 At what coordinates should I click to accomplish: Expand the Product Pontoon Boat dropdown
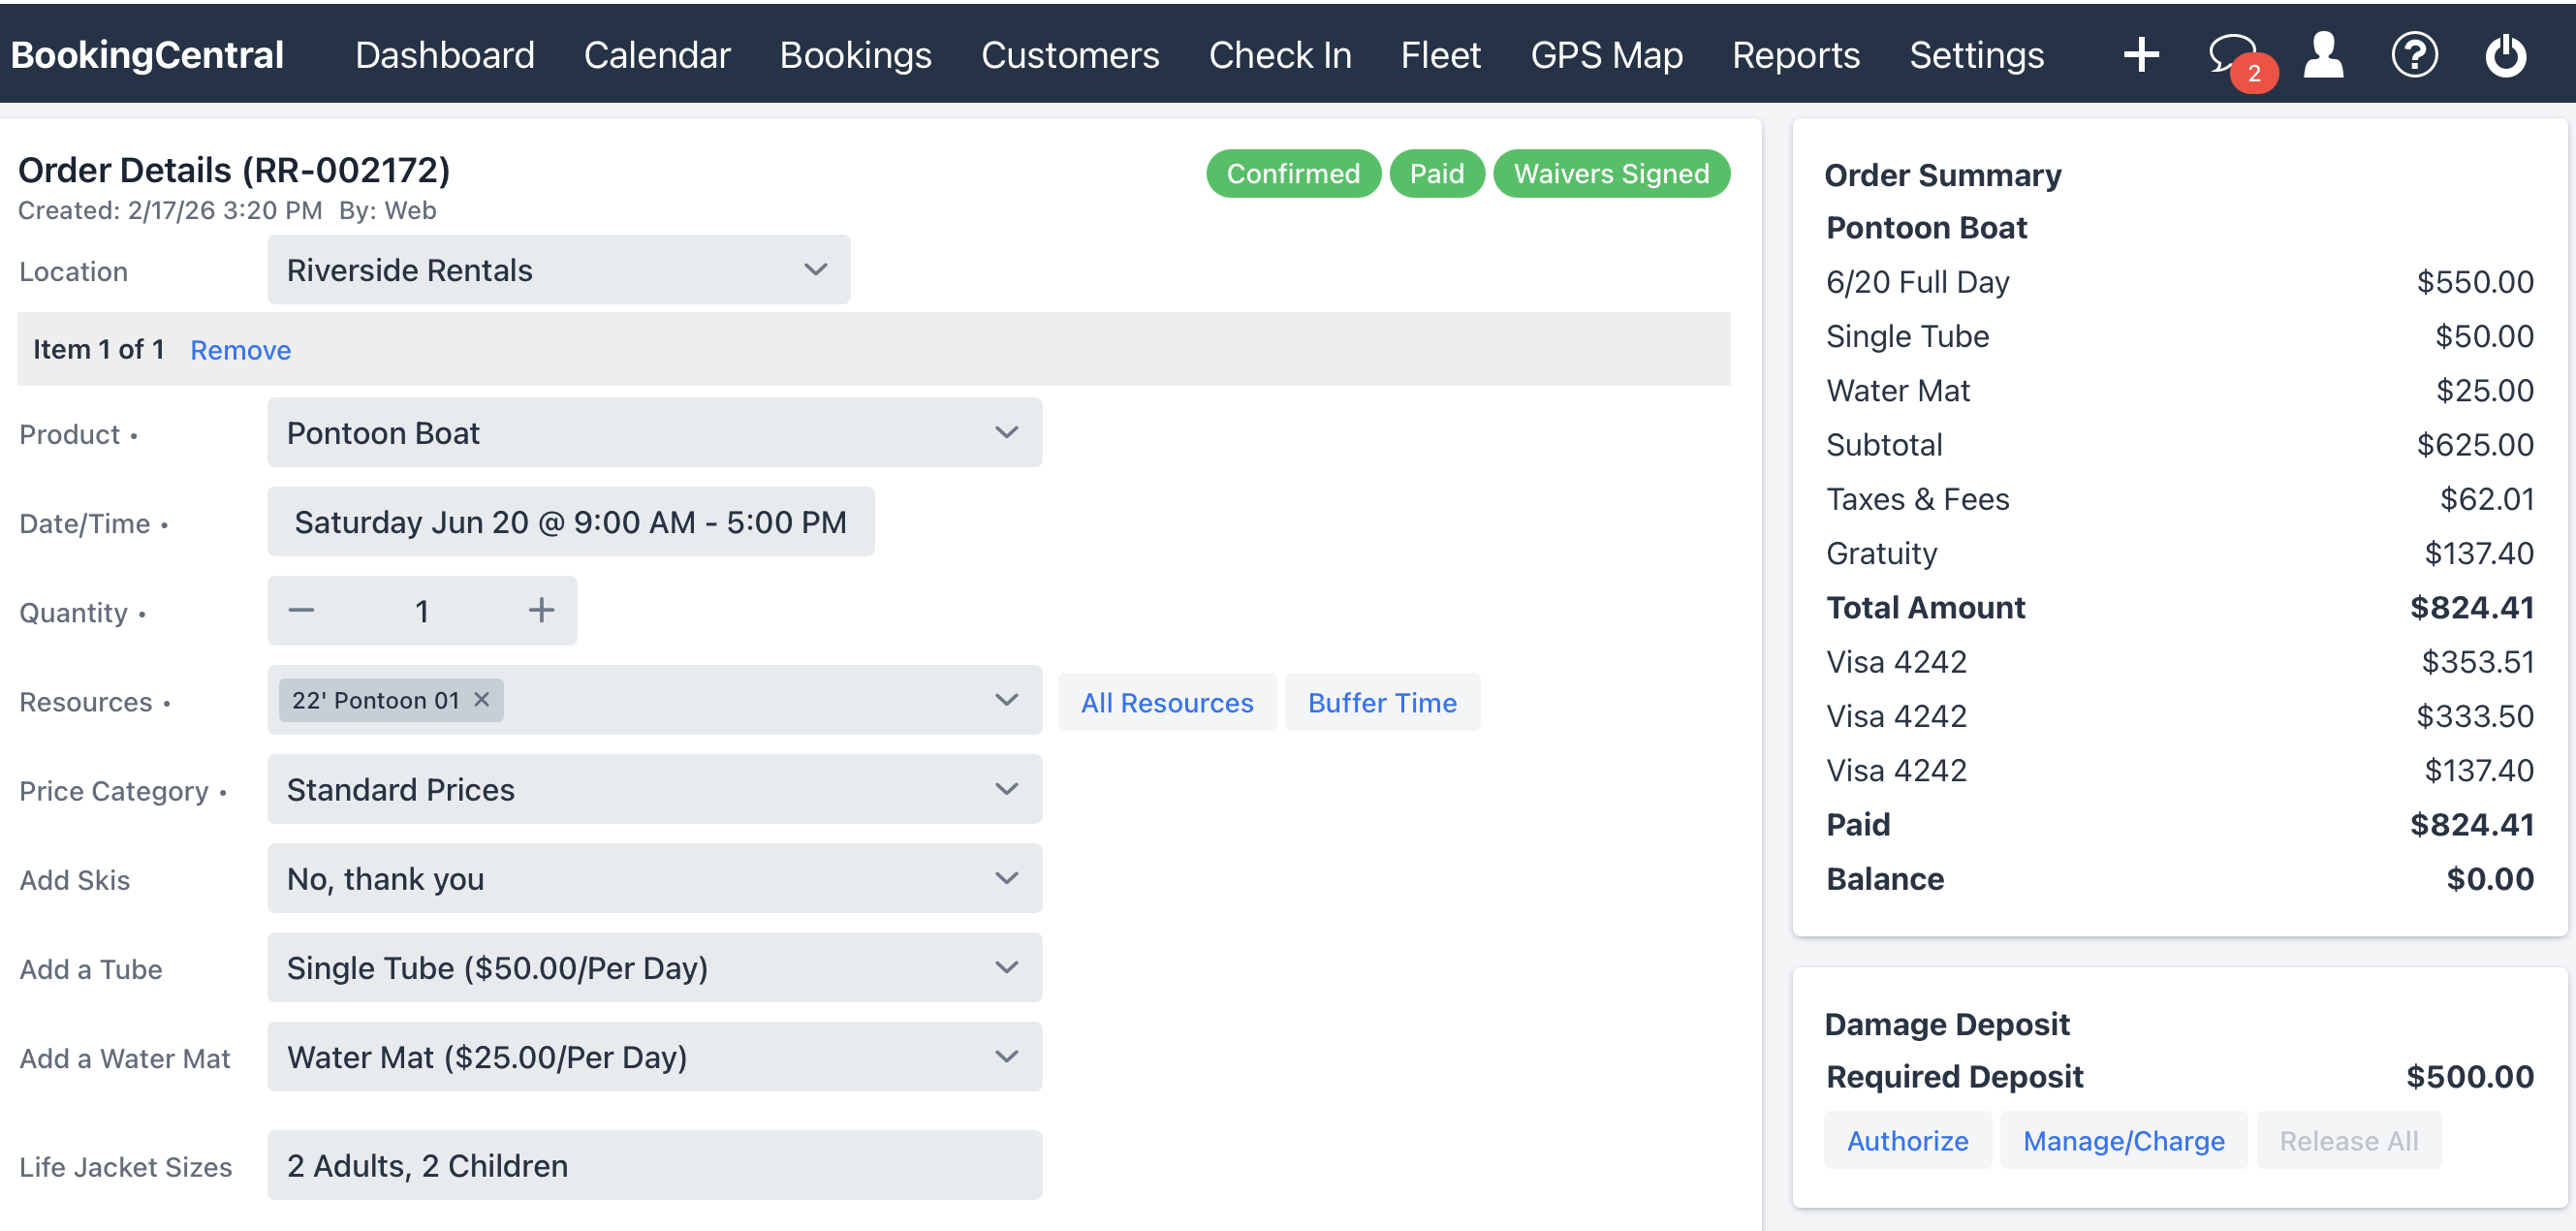[x=654, y=432]
